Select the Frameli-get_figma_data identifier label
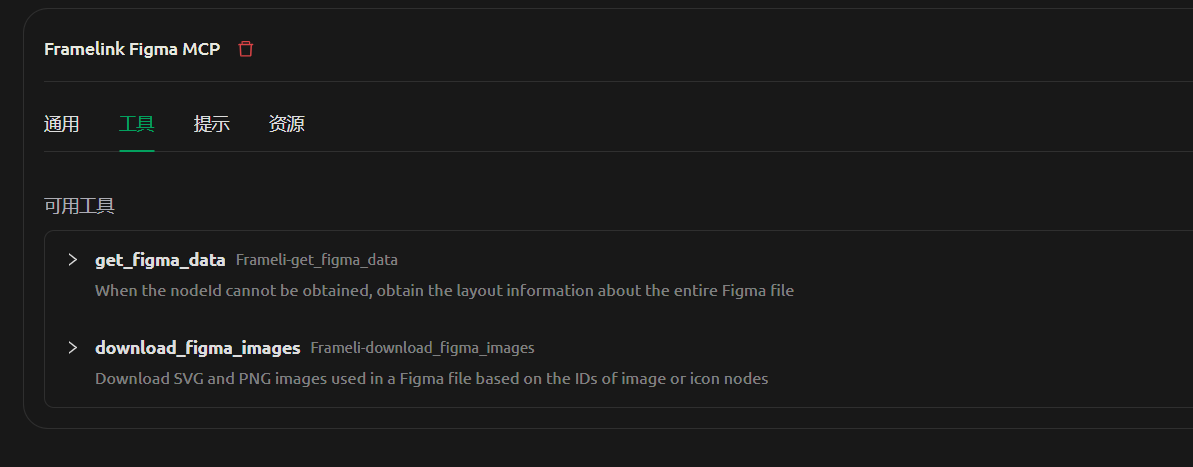Screen dimensions: 1193x467 pos(317,260)
